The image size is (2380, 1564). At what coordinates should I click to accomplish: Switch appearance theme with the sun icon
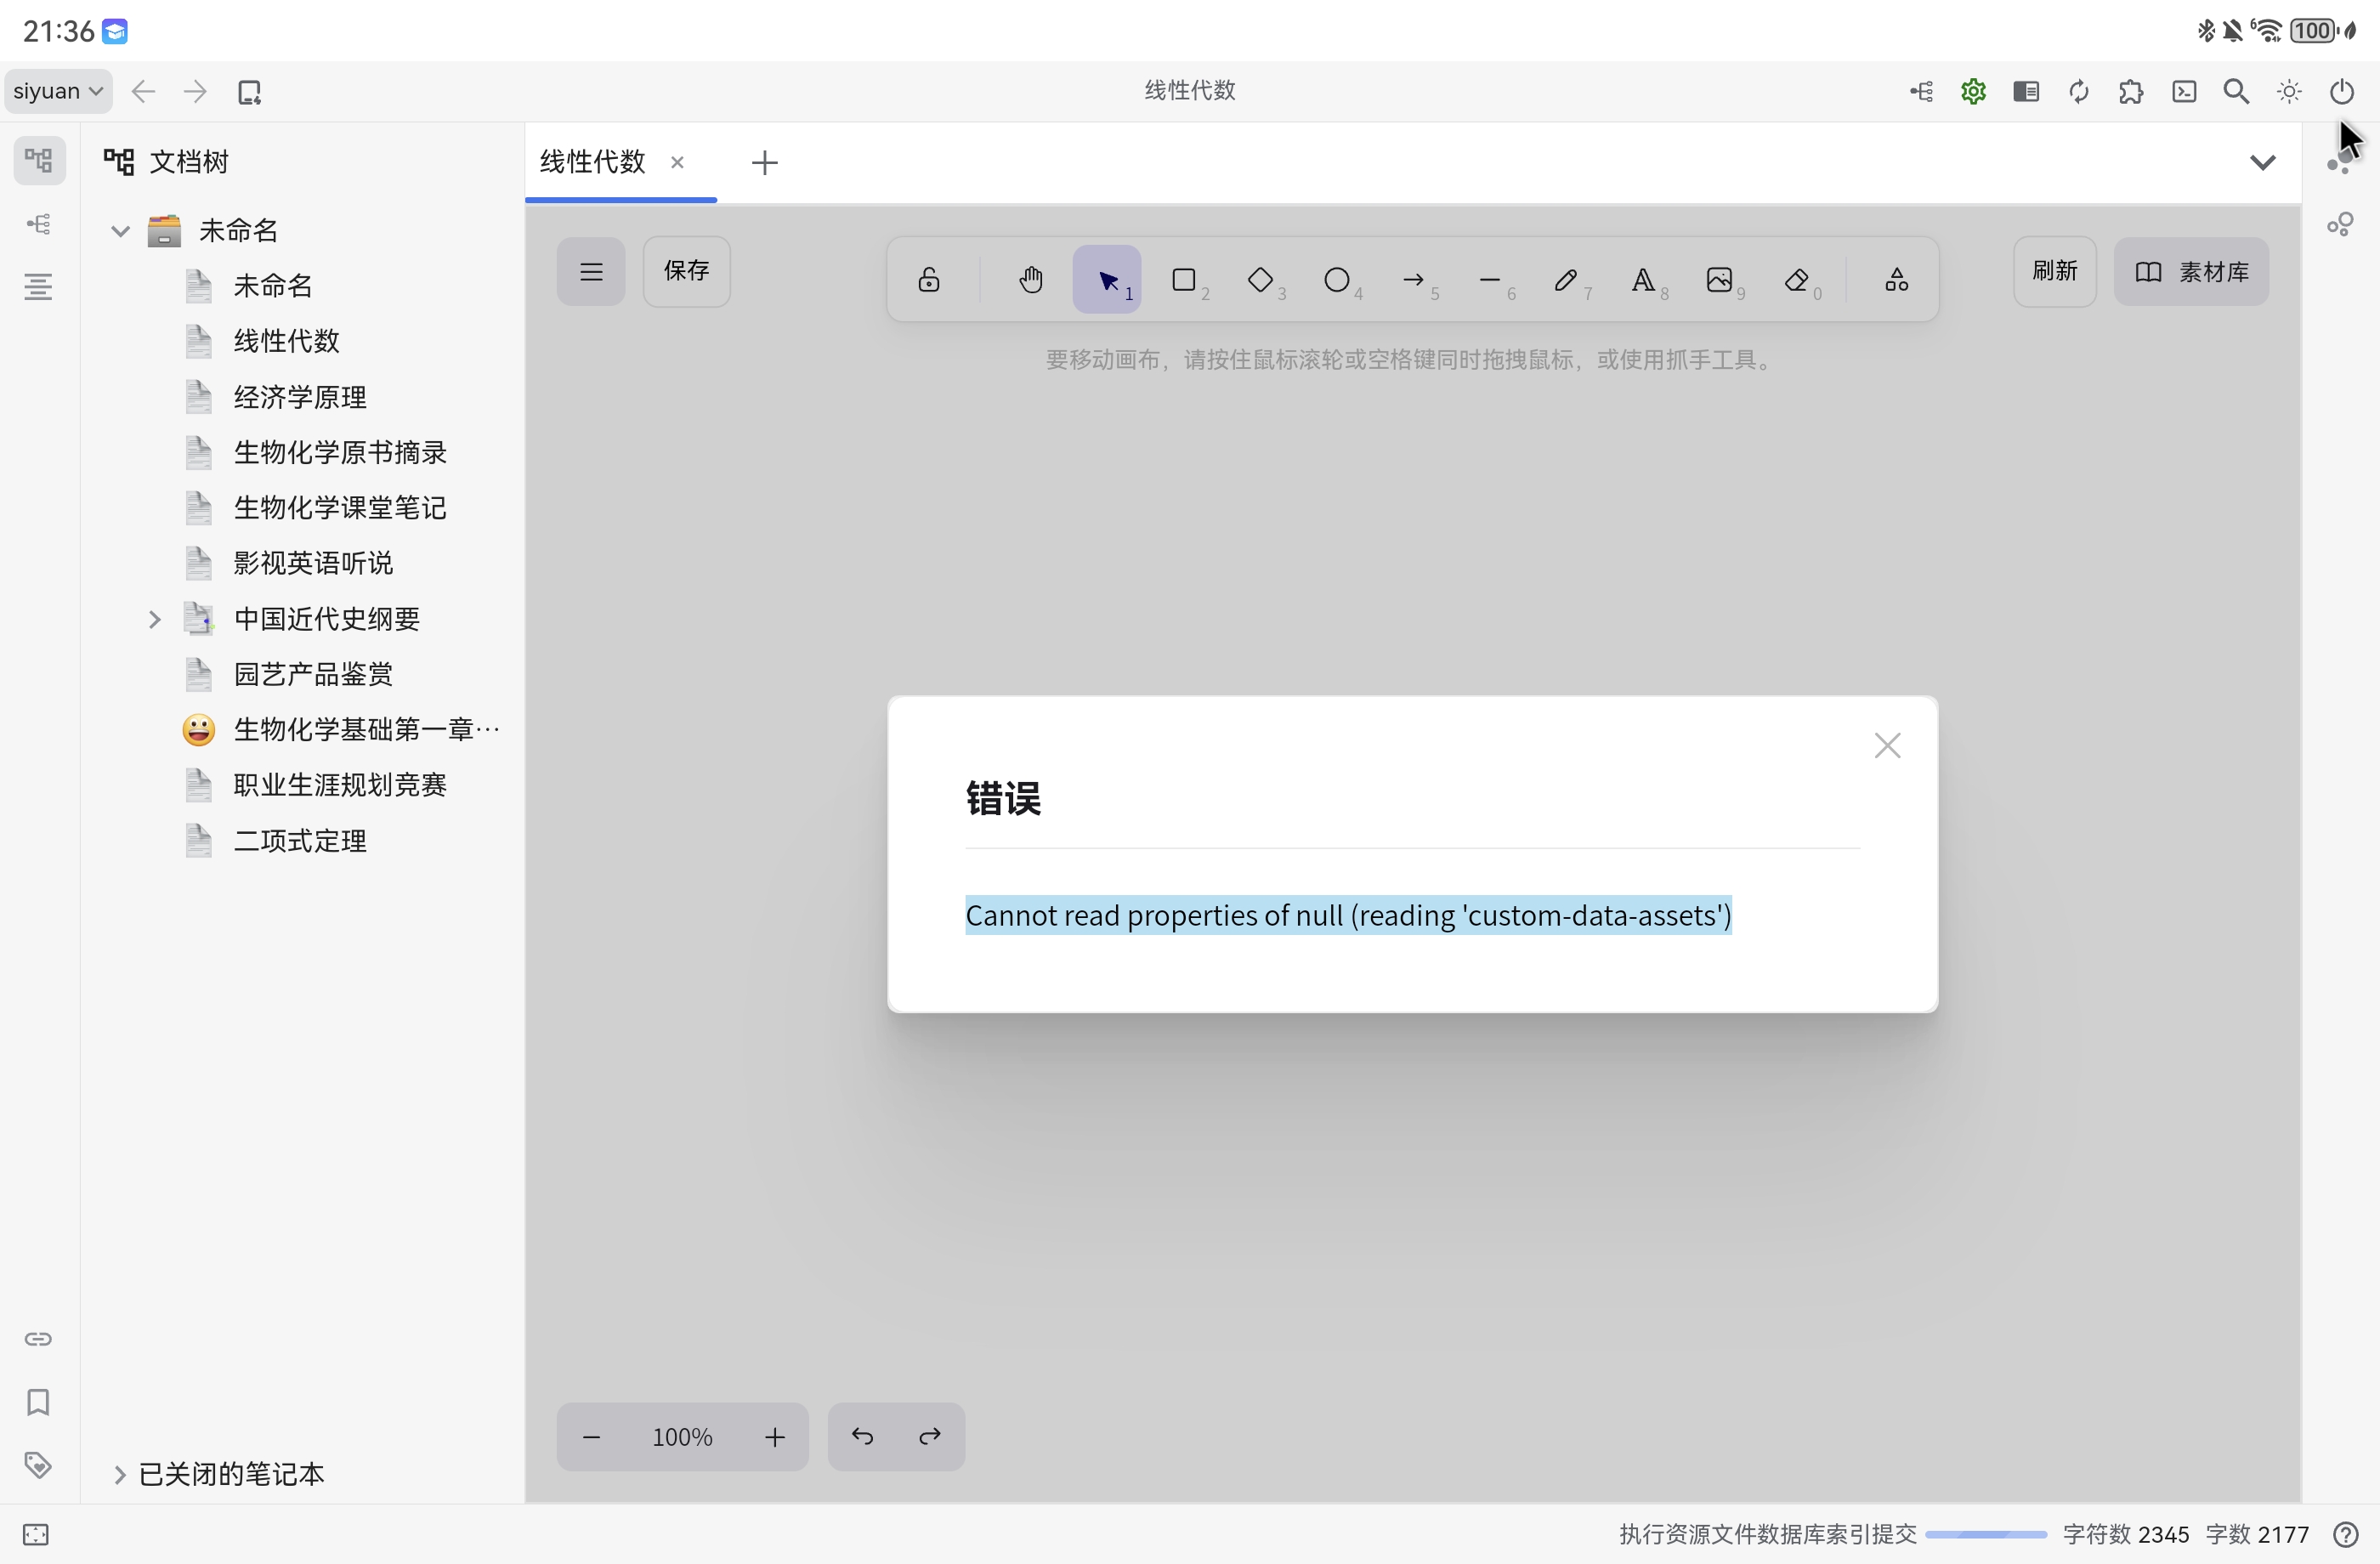click(2289, 91)
